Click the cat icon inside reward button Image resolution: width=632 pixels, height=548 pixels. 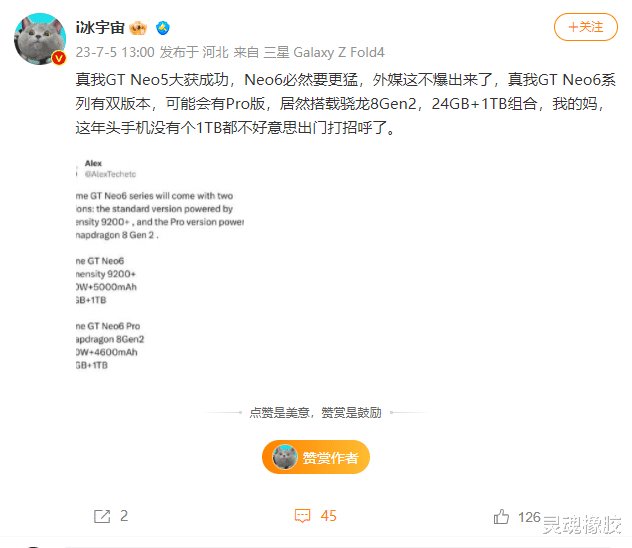click(285, 457)
